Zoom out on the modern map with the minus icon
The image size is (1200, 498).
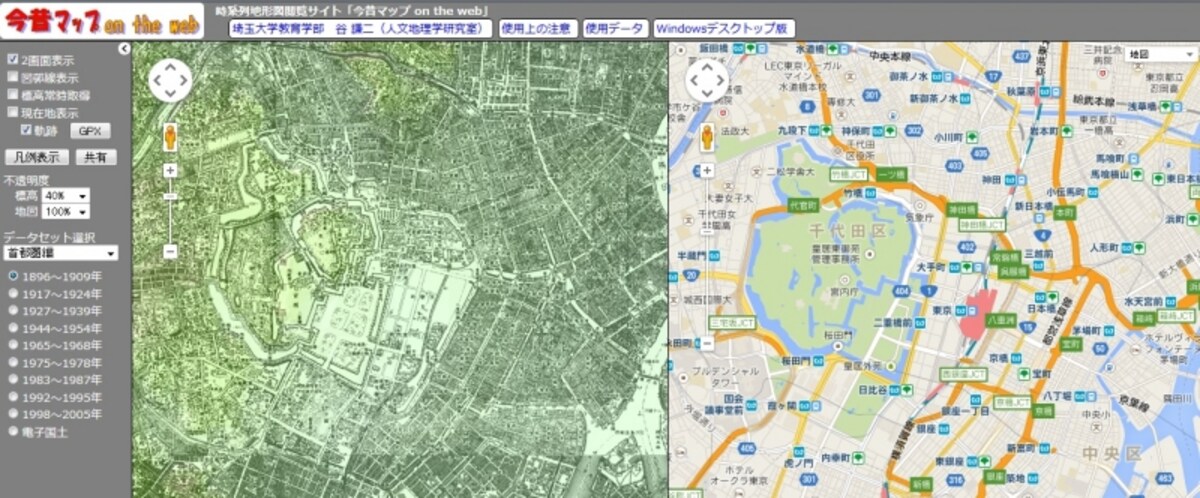click(x=708, y=343)
